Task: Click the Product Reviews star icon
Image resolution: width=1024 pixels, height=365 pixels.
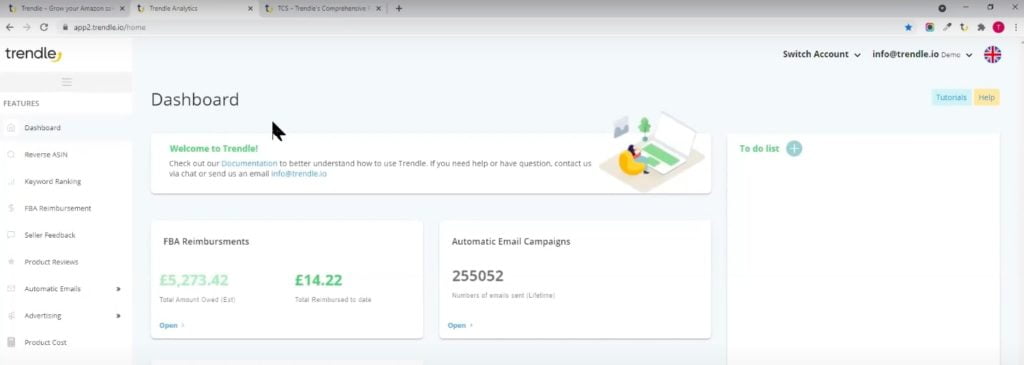Action: (11, 262)
